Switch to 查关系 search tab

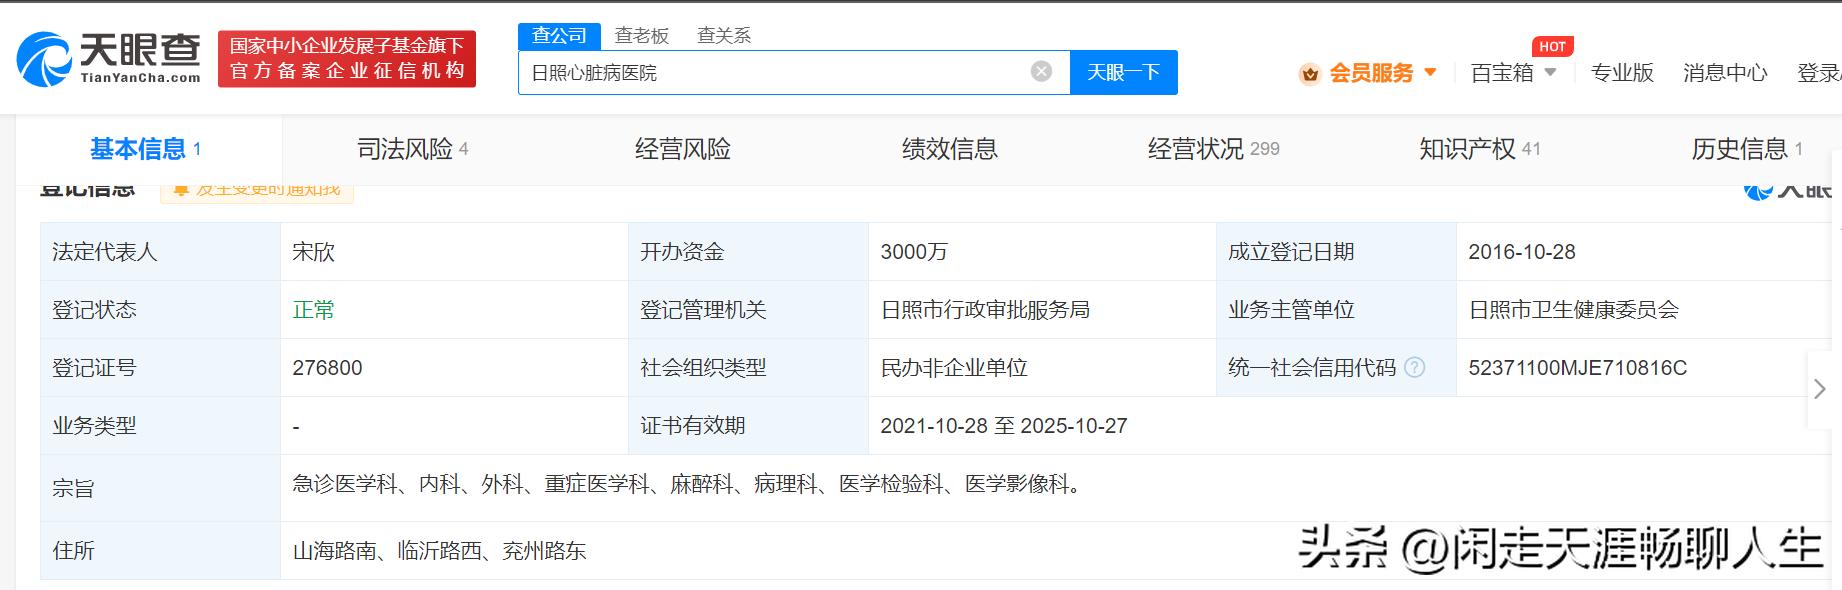click(723, 36)
